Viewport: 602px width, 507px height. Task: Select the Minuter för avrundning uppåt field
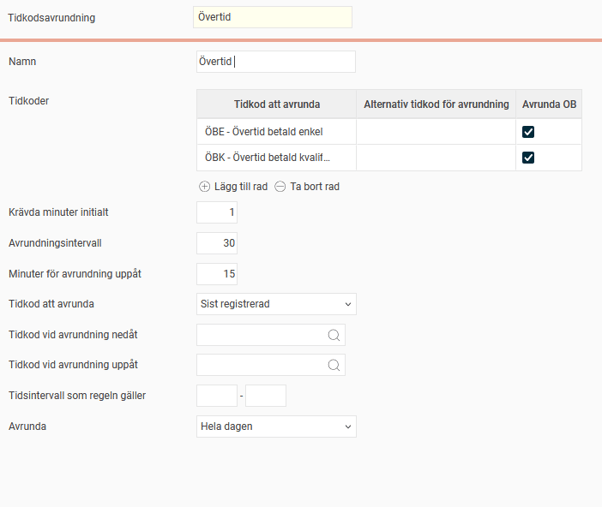[217, 274]
